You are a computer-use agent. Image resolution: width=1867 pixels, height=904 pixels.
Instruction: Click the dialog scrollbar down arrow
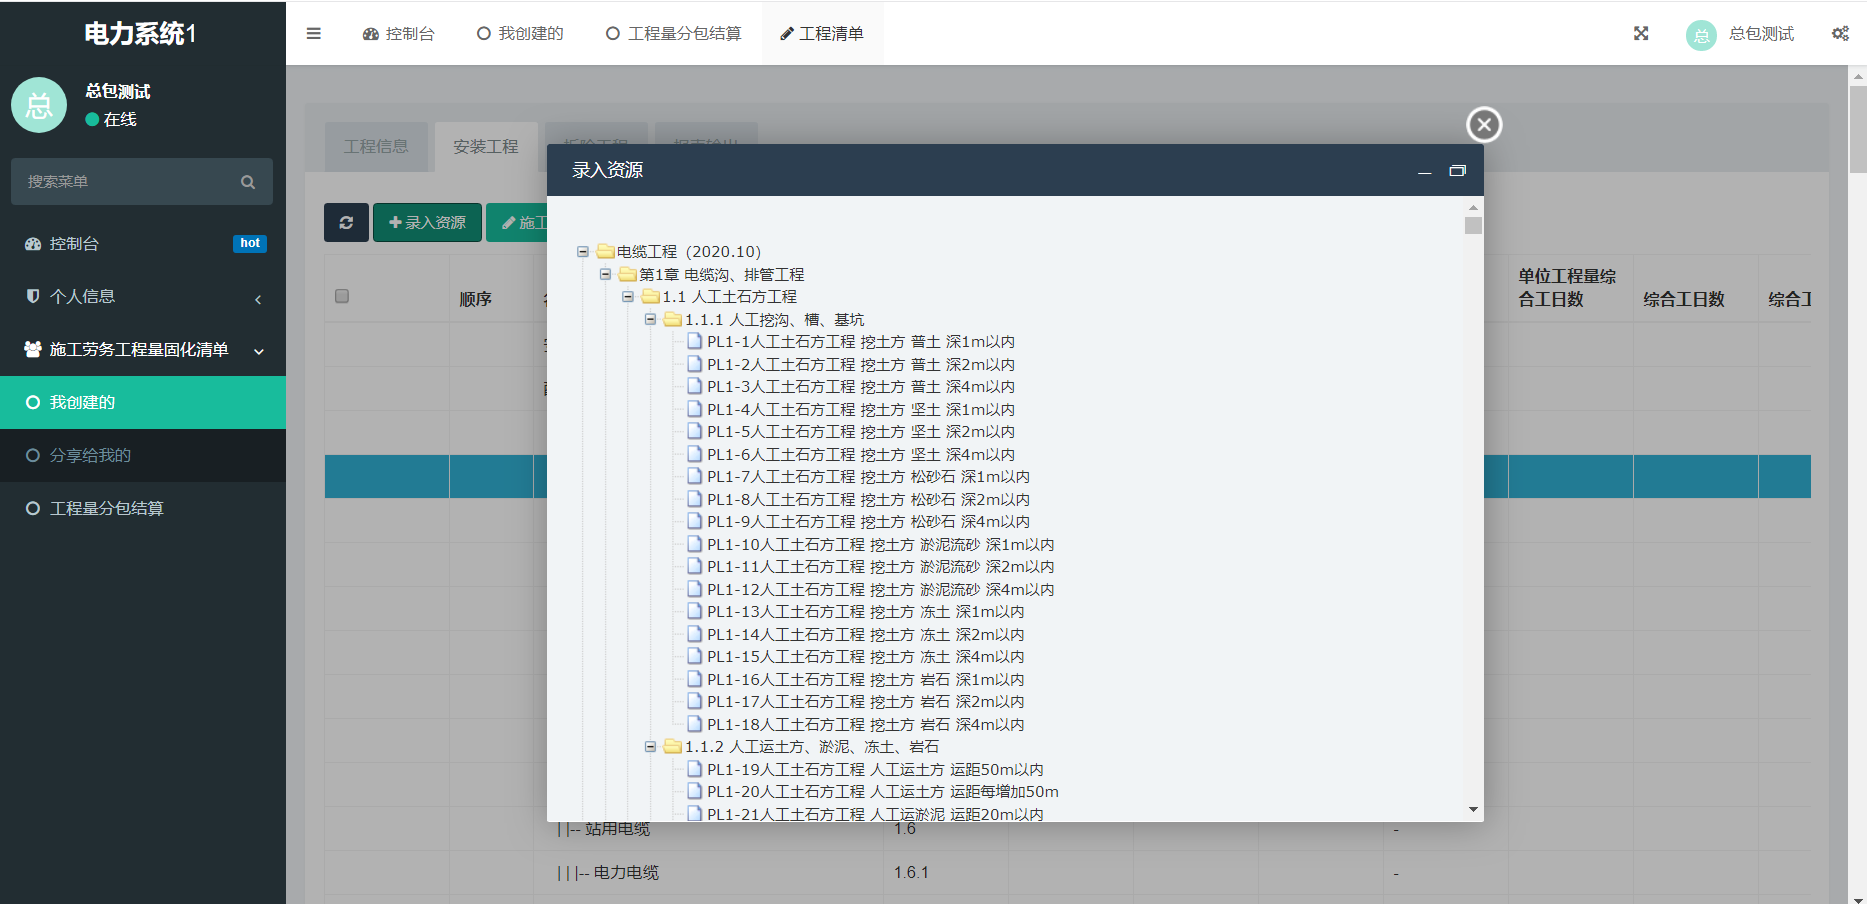[1473, 809]
